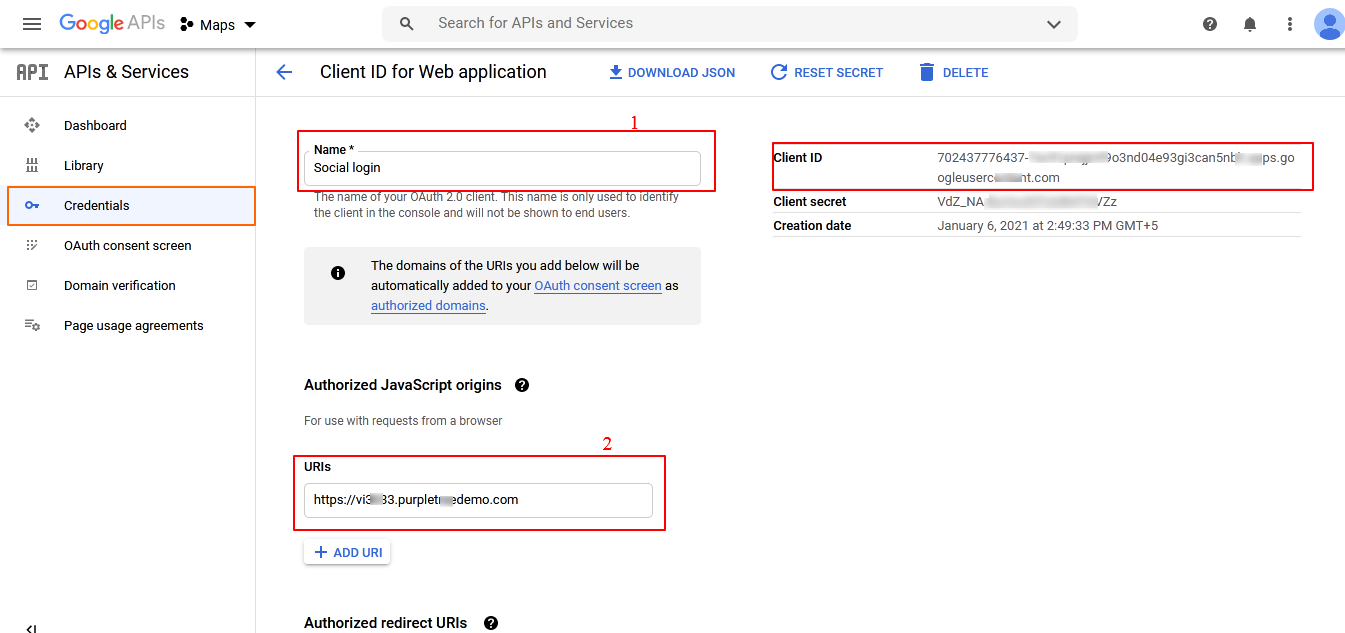Open help for Authorized redirect URIs
This screenshot has width=1345, height=633.
(x=491, y=623)
